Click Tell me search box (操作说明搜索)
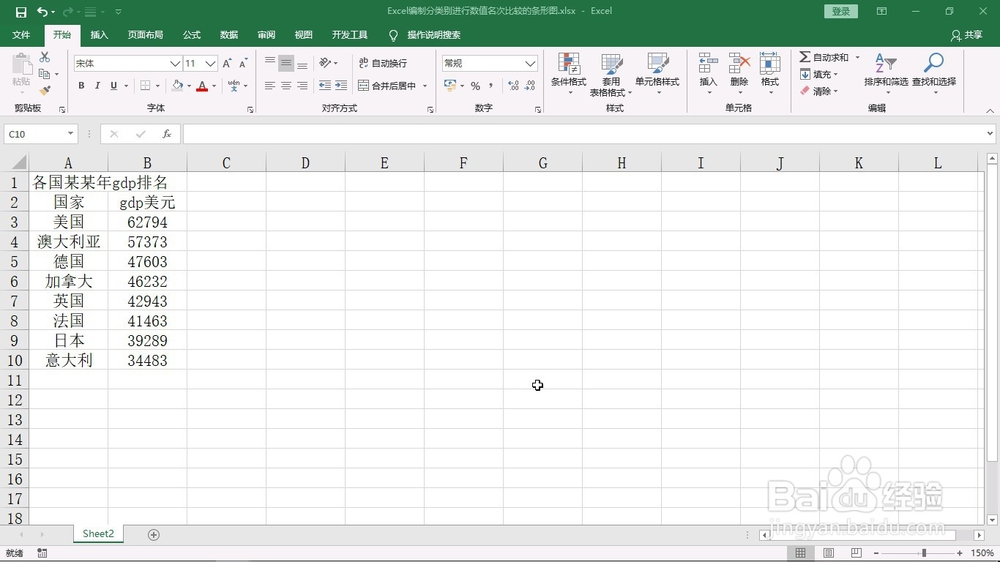 click(x=434, y=35)
